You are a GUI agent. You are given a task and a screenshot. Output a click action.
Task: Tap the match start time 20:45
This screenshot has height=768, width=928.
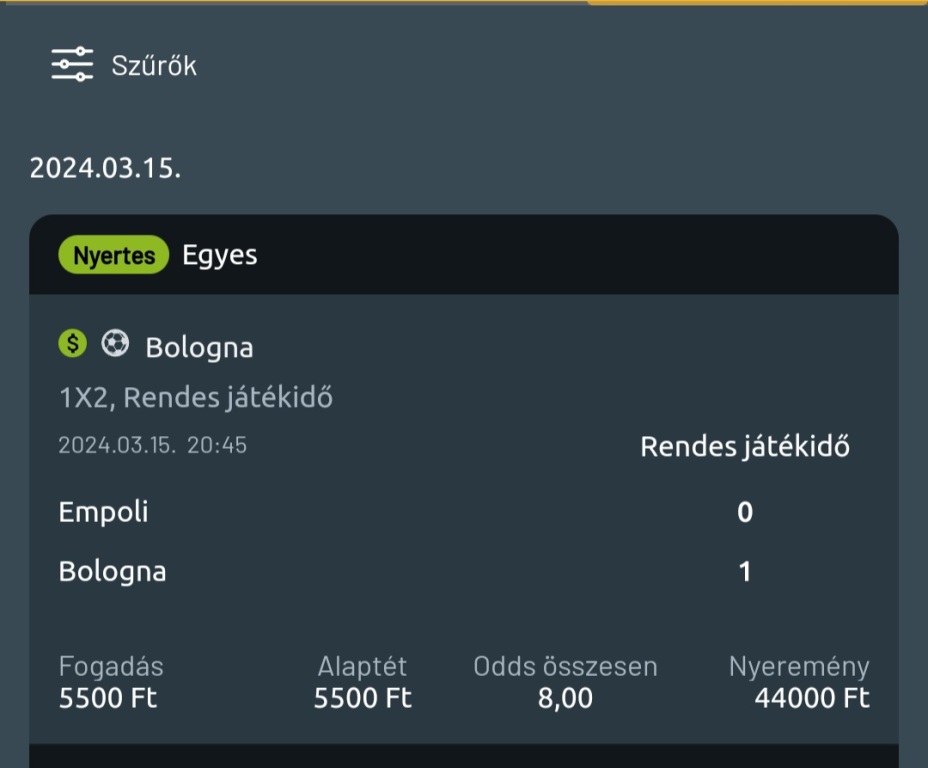(217, 445)
